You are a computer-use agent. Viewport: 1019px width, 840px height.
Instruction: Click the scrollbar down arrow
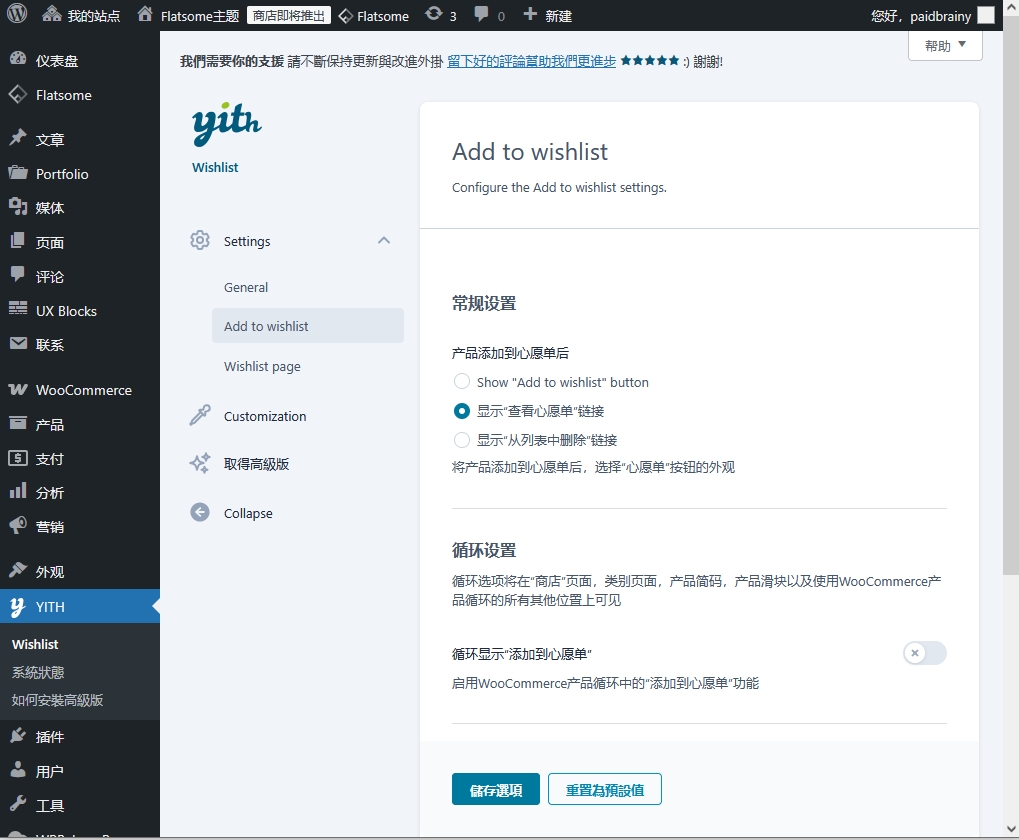1011,829
